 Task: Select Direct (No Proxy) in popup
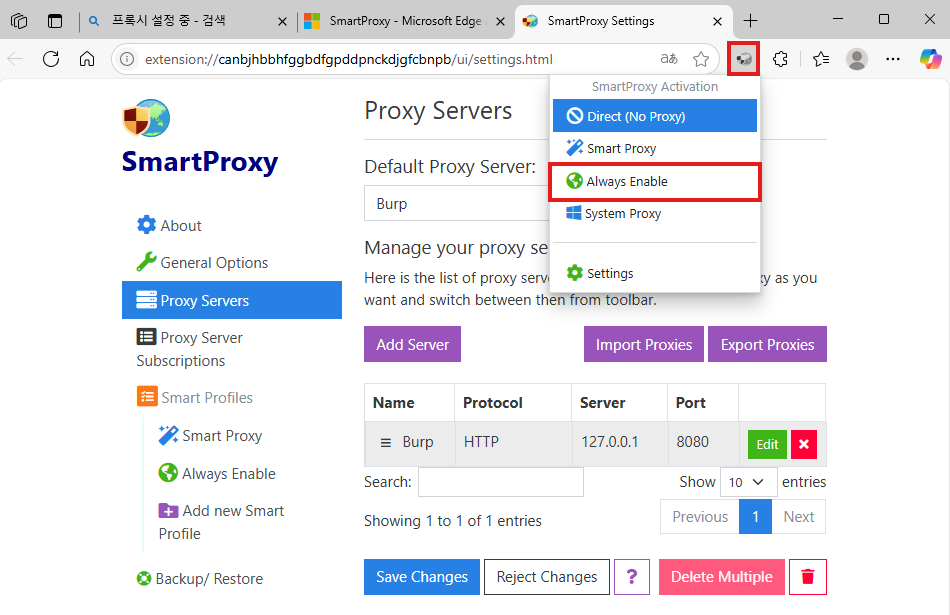[x=655, y=116]
